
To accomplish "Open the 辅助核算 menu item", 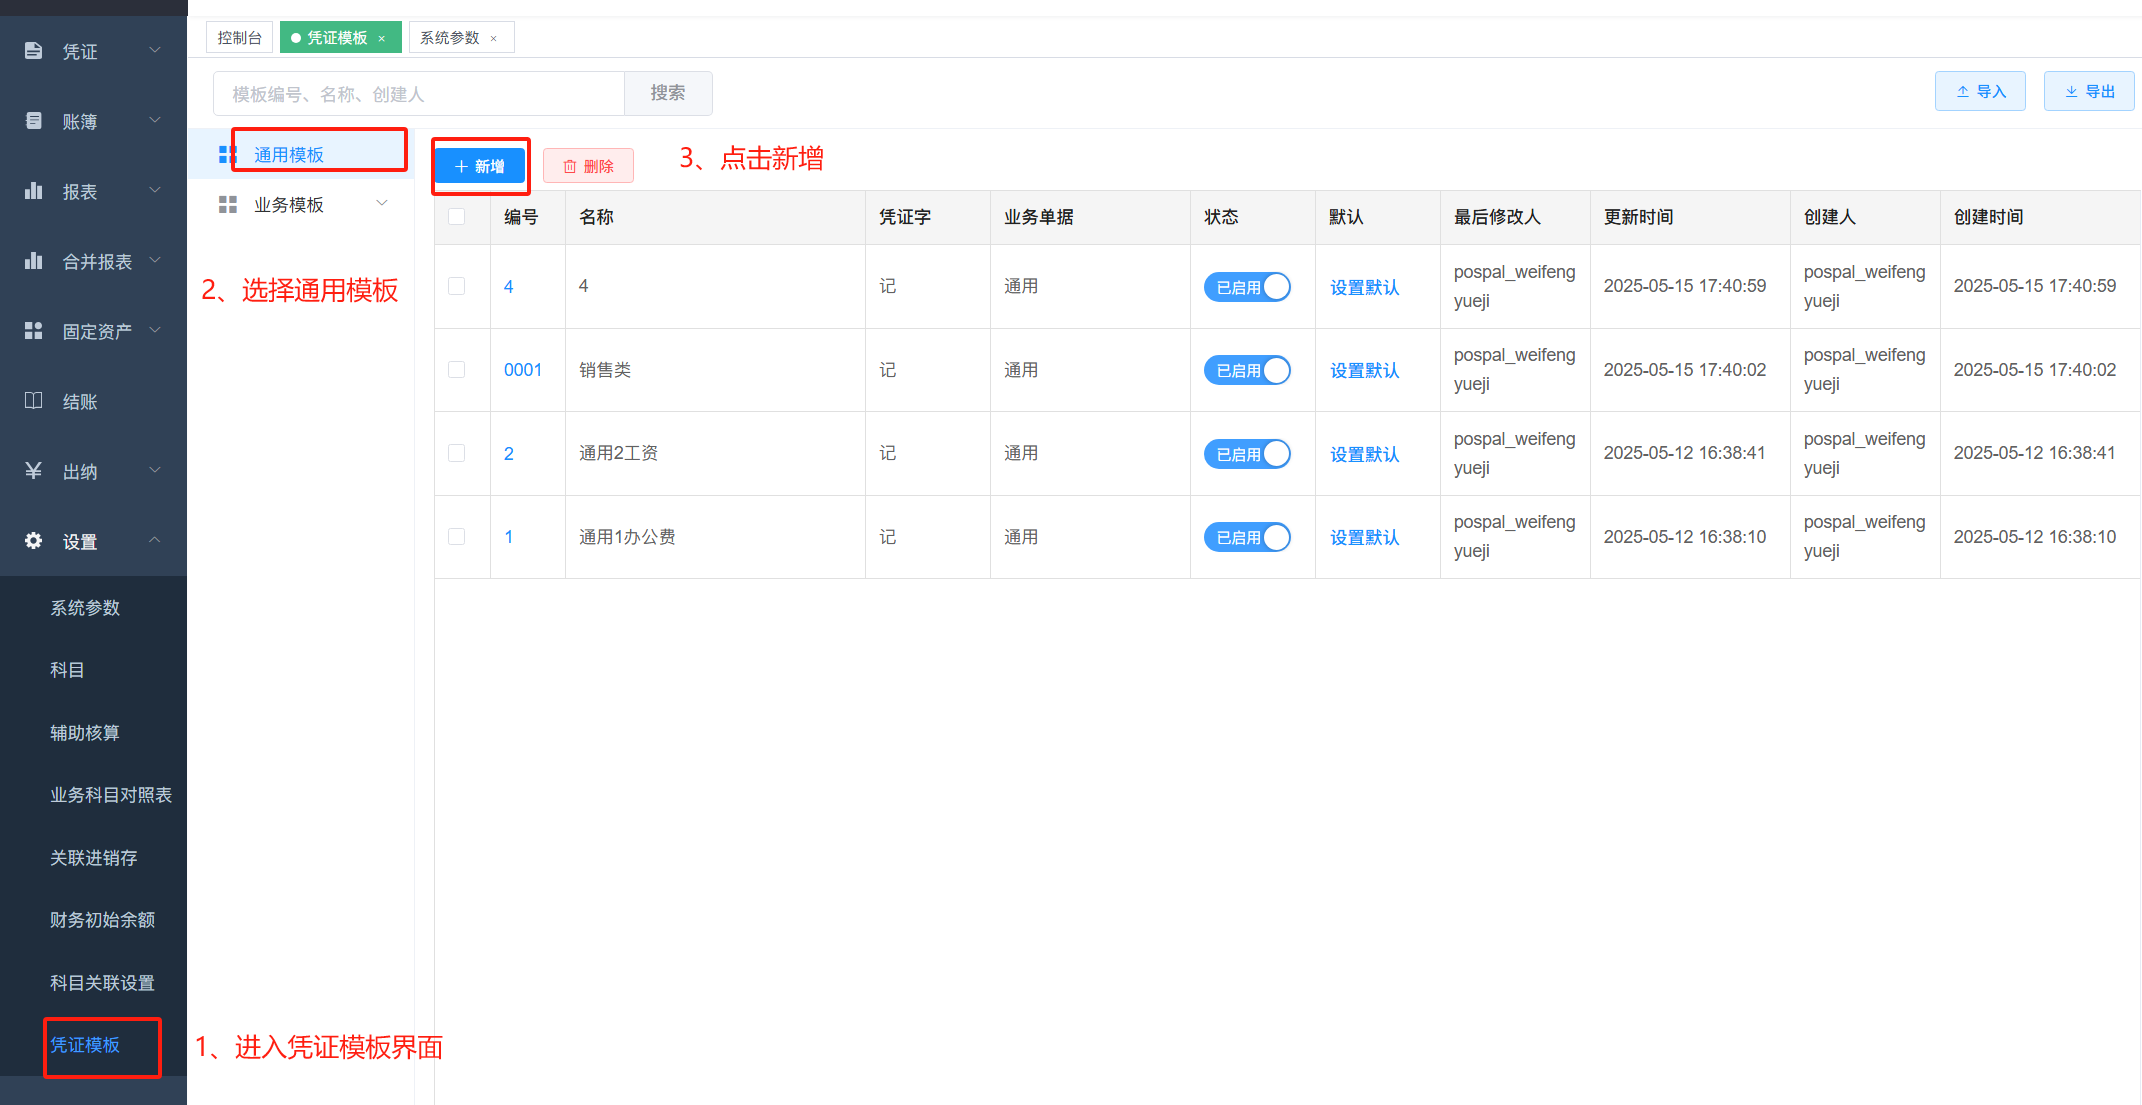I will (x=85, y=733).
